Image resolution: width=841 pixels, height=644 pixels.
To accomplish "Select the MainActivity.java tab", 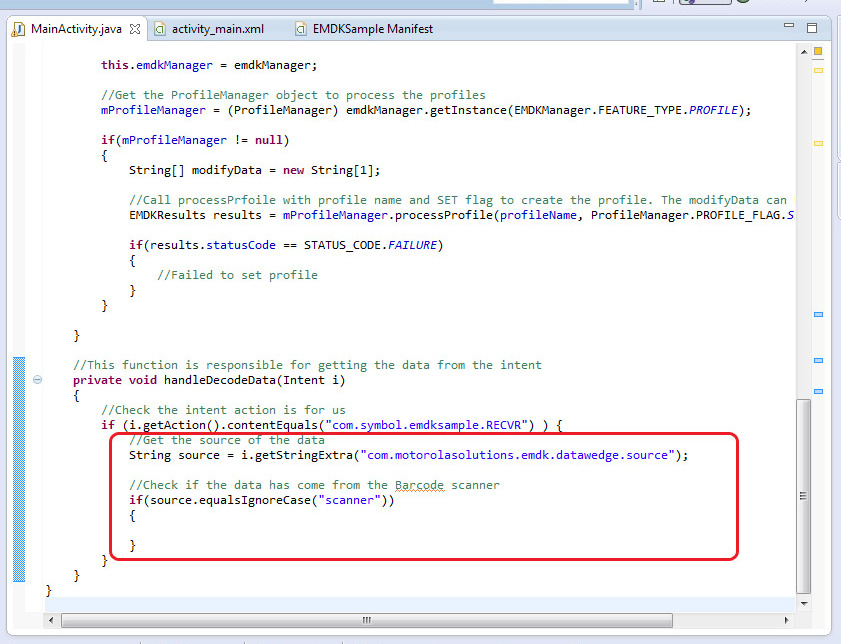I will pyautogui.click(x=76, y=29).
